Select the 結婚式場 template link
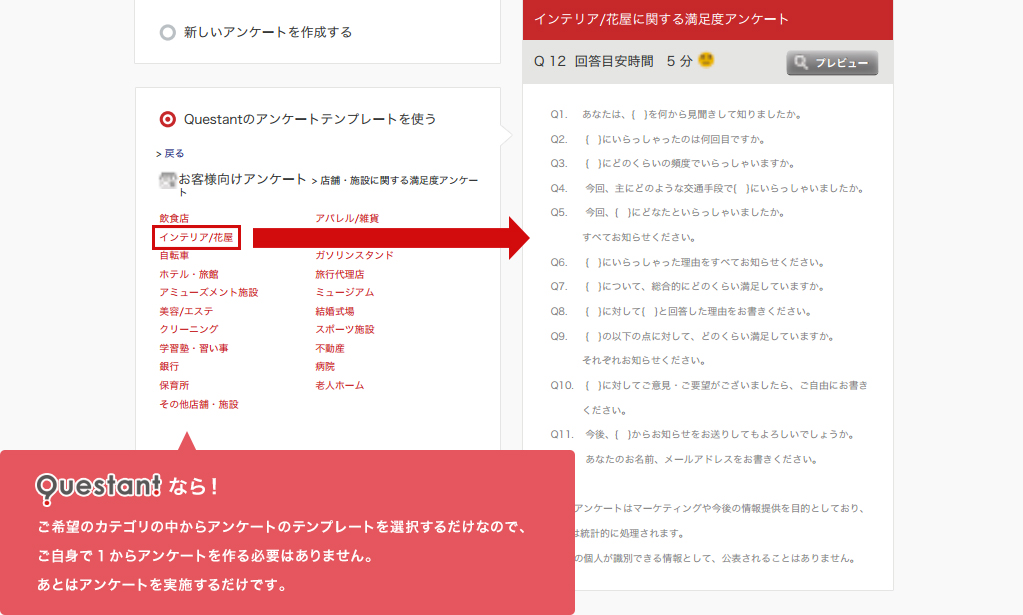 pyautogui.click(x=335, y=312)
